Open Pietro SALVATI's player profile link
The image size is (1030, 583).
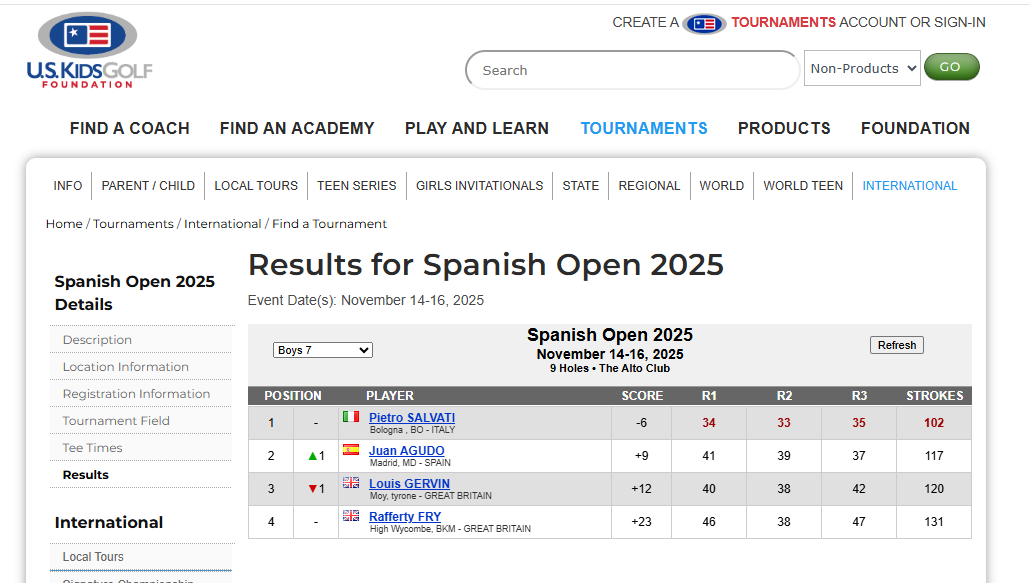[x=412, y=417]
